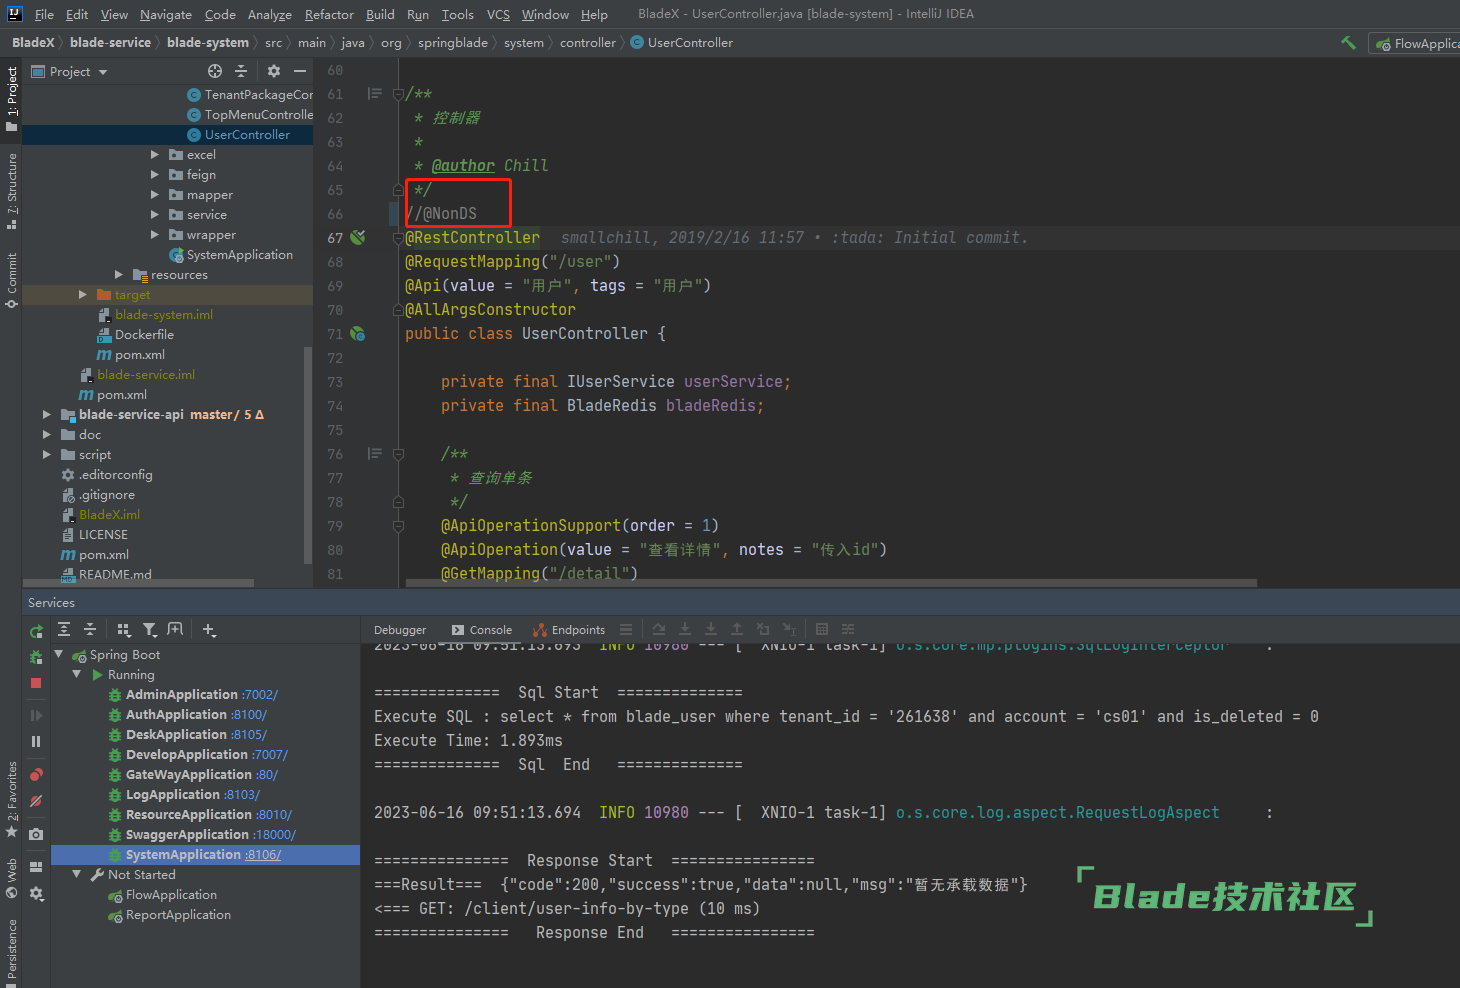Click the Build project hammer icon
The width and height of the screenshot is (1460, 988).
[x=1348, y=43]
